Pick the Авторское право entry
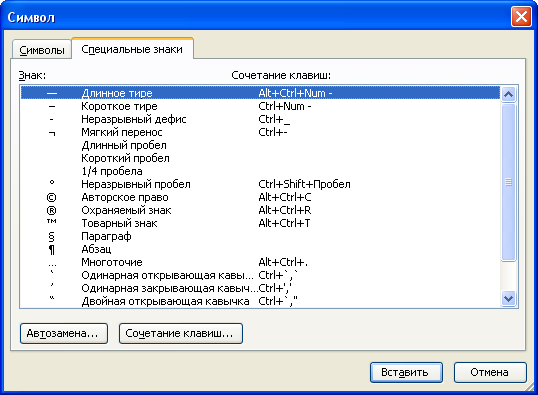Image resolution: width=538 pixels, height=395 pixels. coord(260,197)
